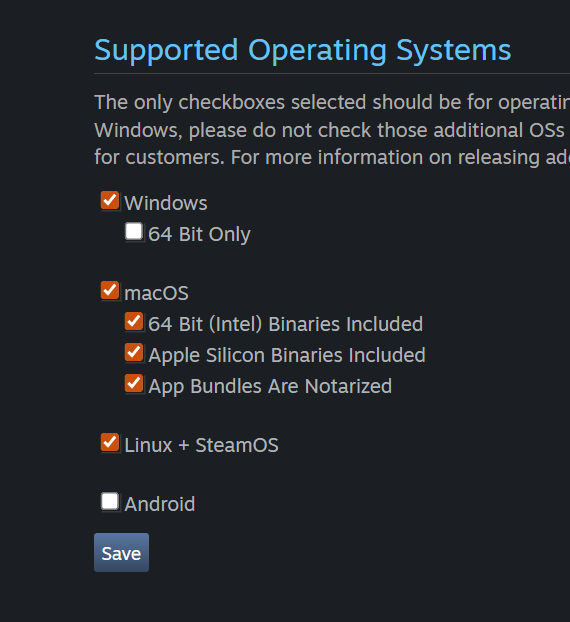Screen dimensions: 570x622
Task: Uncheck the Linux + SteamOS checkbox
Action: 110,443
